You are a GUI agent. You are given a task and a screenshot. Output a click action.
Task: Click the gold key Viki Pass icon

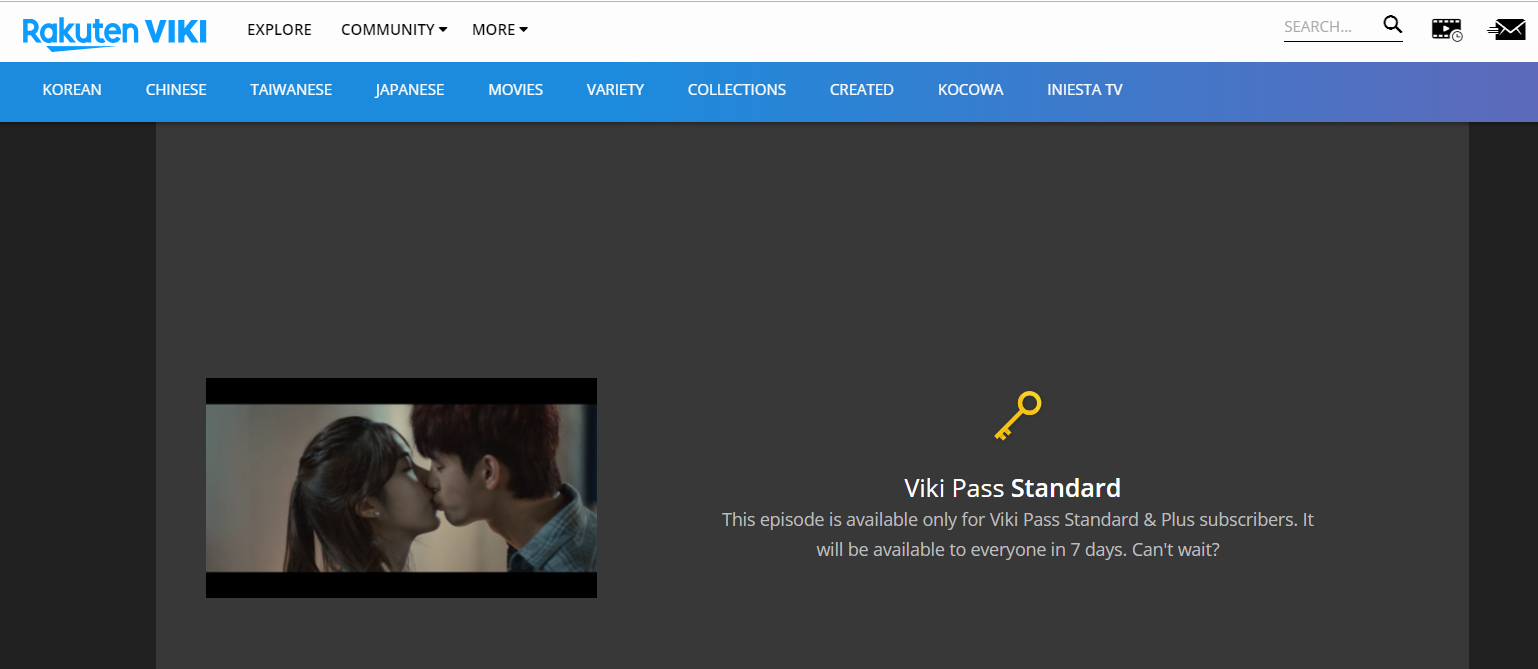(1018, 416)
